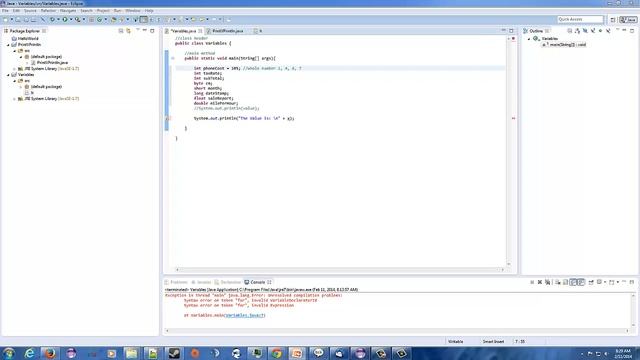The width and height of the screenshot is (640, 360).
Task: Switch to the Declaration tab
Action: pos(228,282)
